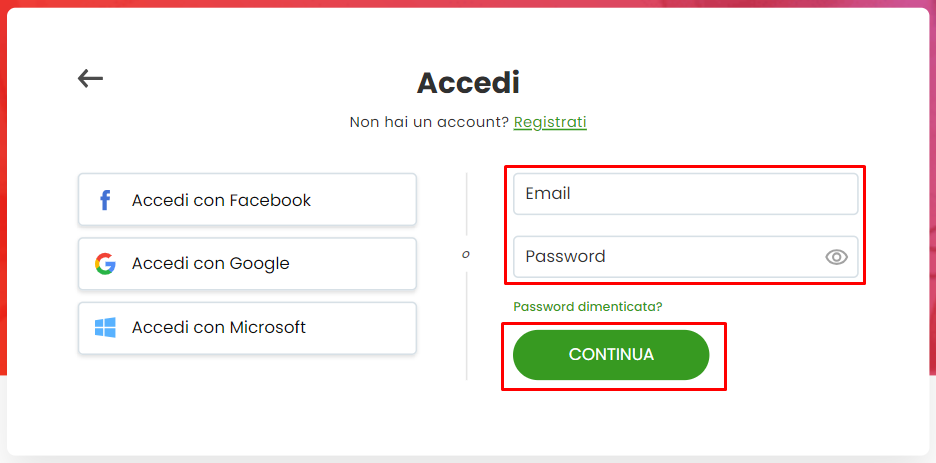Open the Registrati sign-up link
The height and width of the screenshot is (463, 936).
(550, 122)
